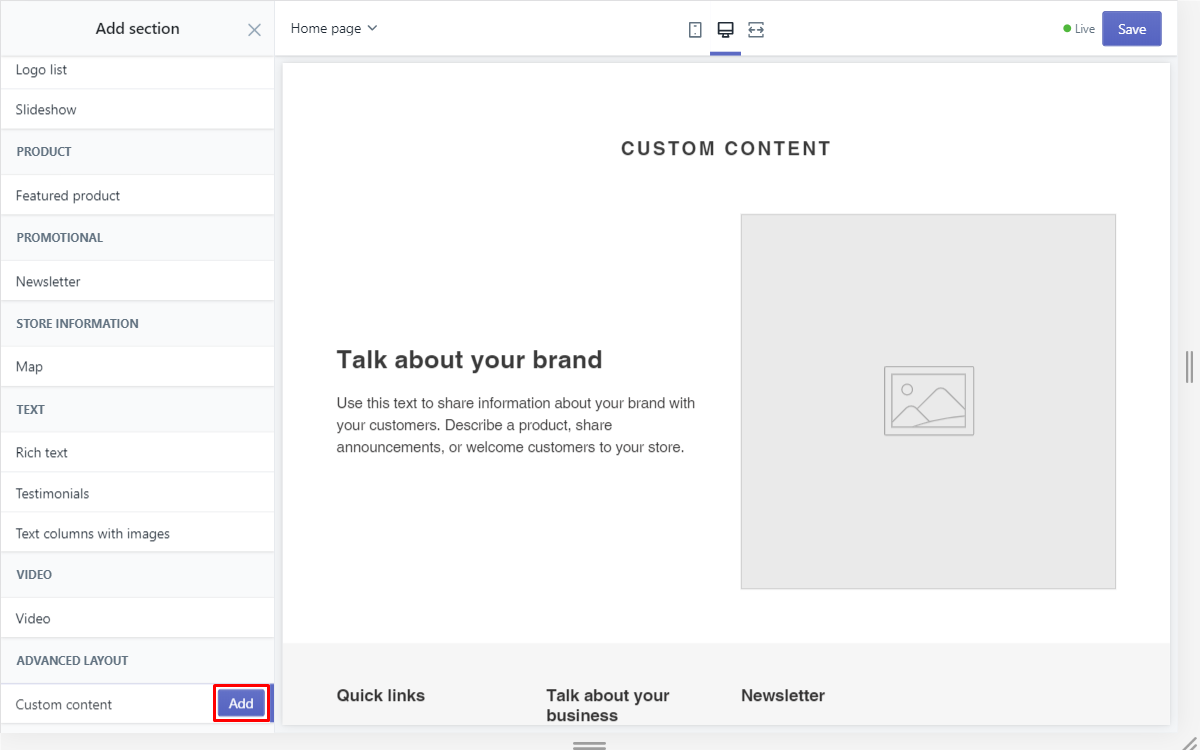Switch to fullscreen width preview icon
The width and height of the screenshot is (1200, 750).
pyautogui.click(x=756, y=30)
